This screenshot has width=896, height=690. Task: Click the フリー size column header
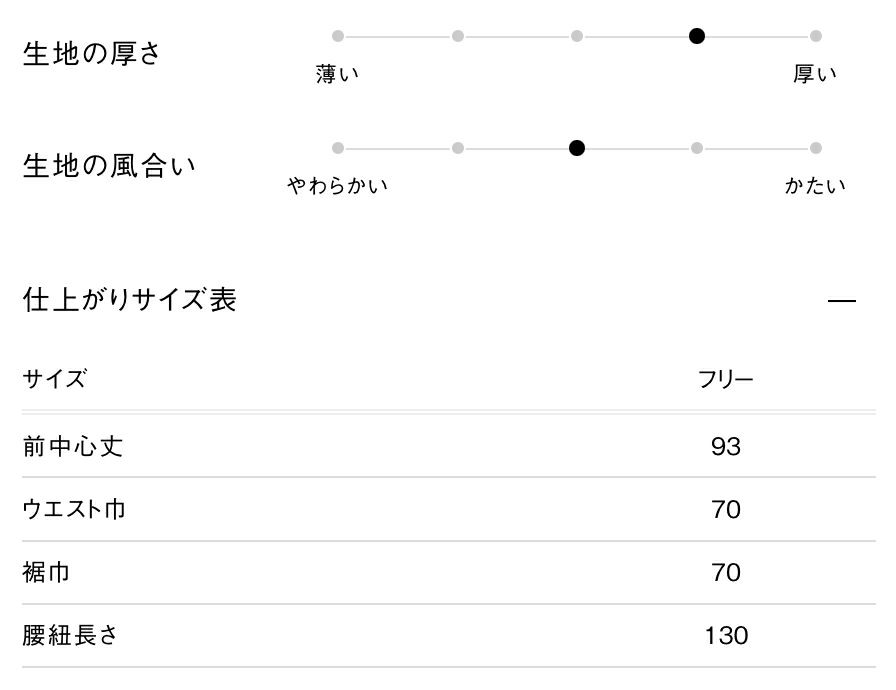726,380
